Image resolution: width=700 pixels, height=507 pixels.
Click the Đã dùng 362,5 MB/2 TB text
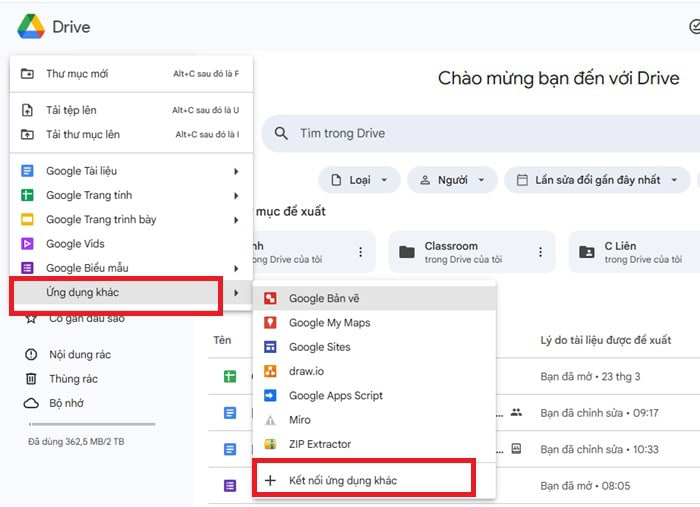pyautogui.click(x=76, y=442)
